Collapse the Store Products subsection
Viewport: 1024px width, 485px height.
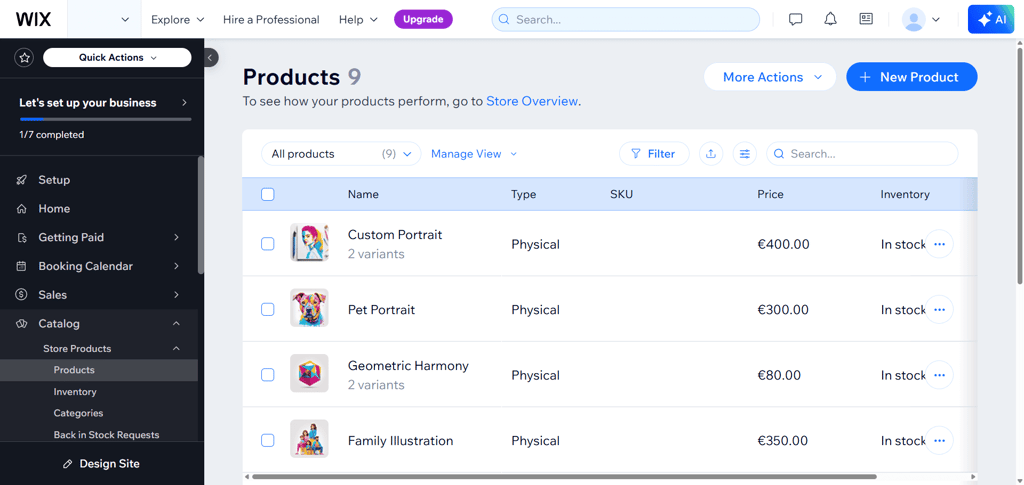[x=98, y=349]
